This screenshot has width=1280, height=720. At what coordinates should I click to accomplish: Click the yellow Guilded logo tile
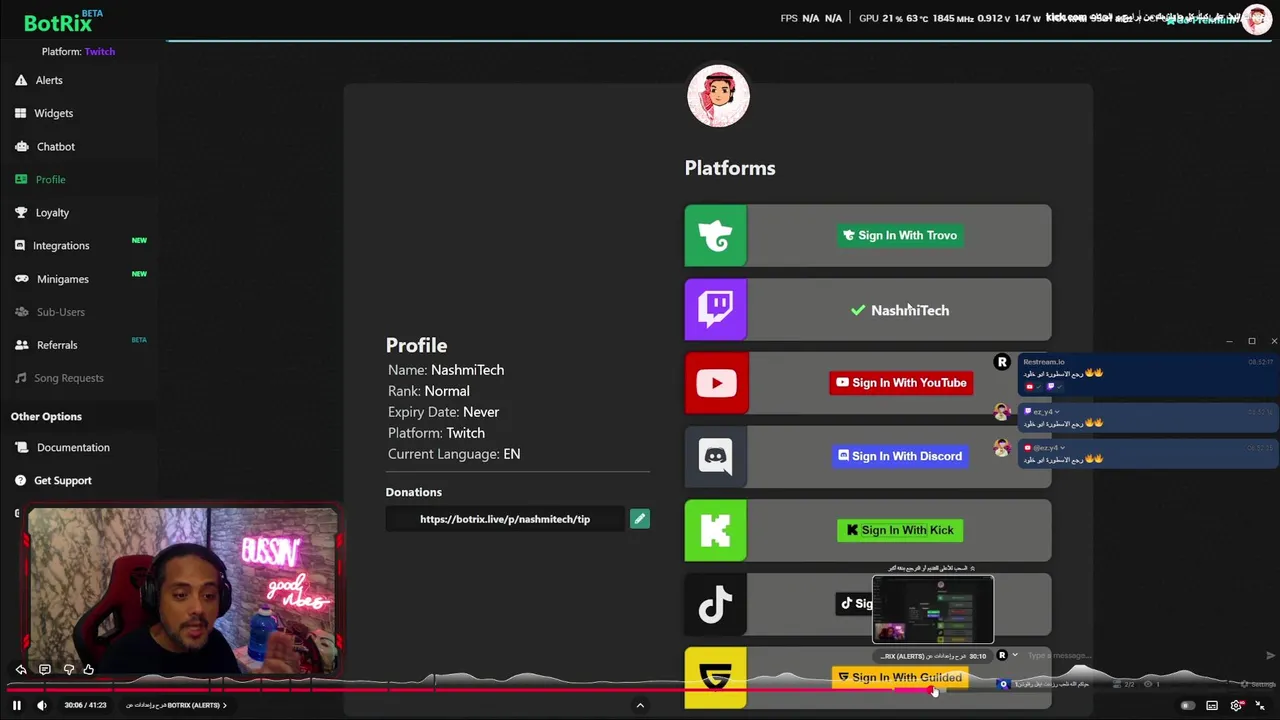715,678
